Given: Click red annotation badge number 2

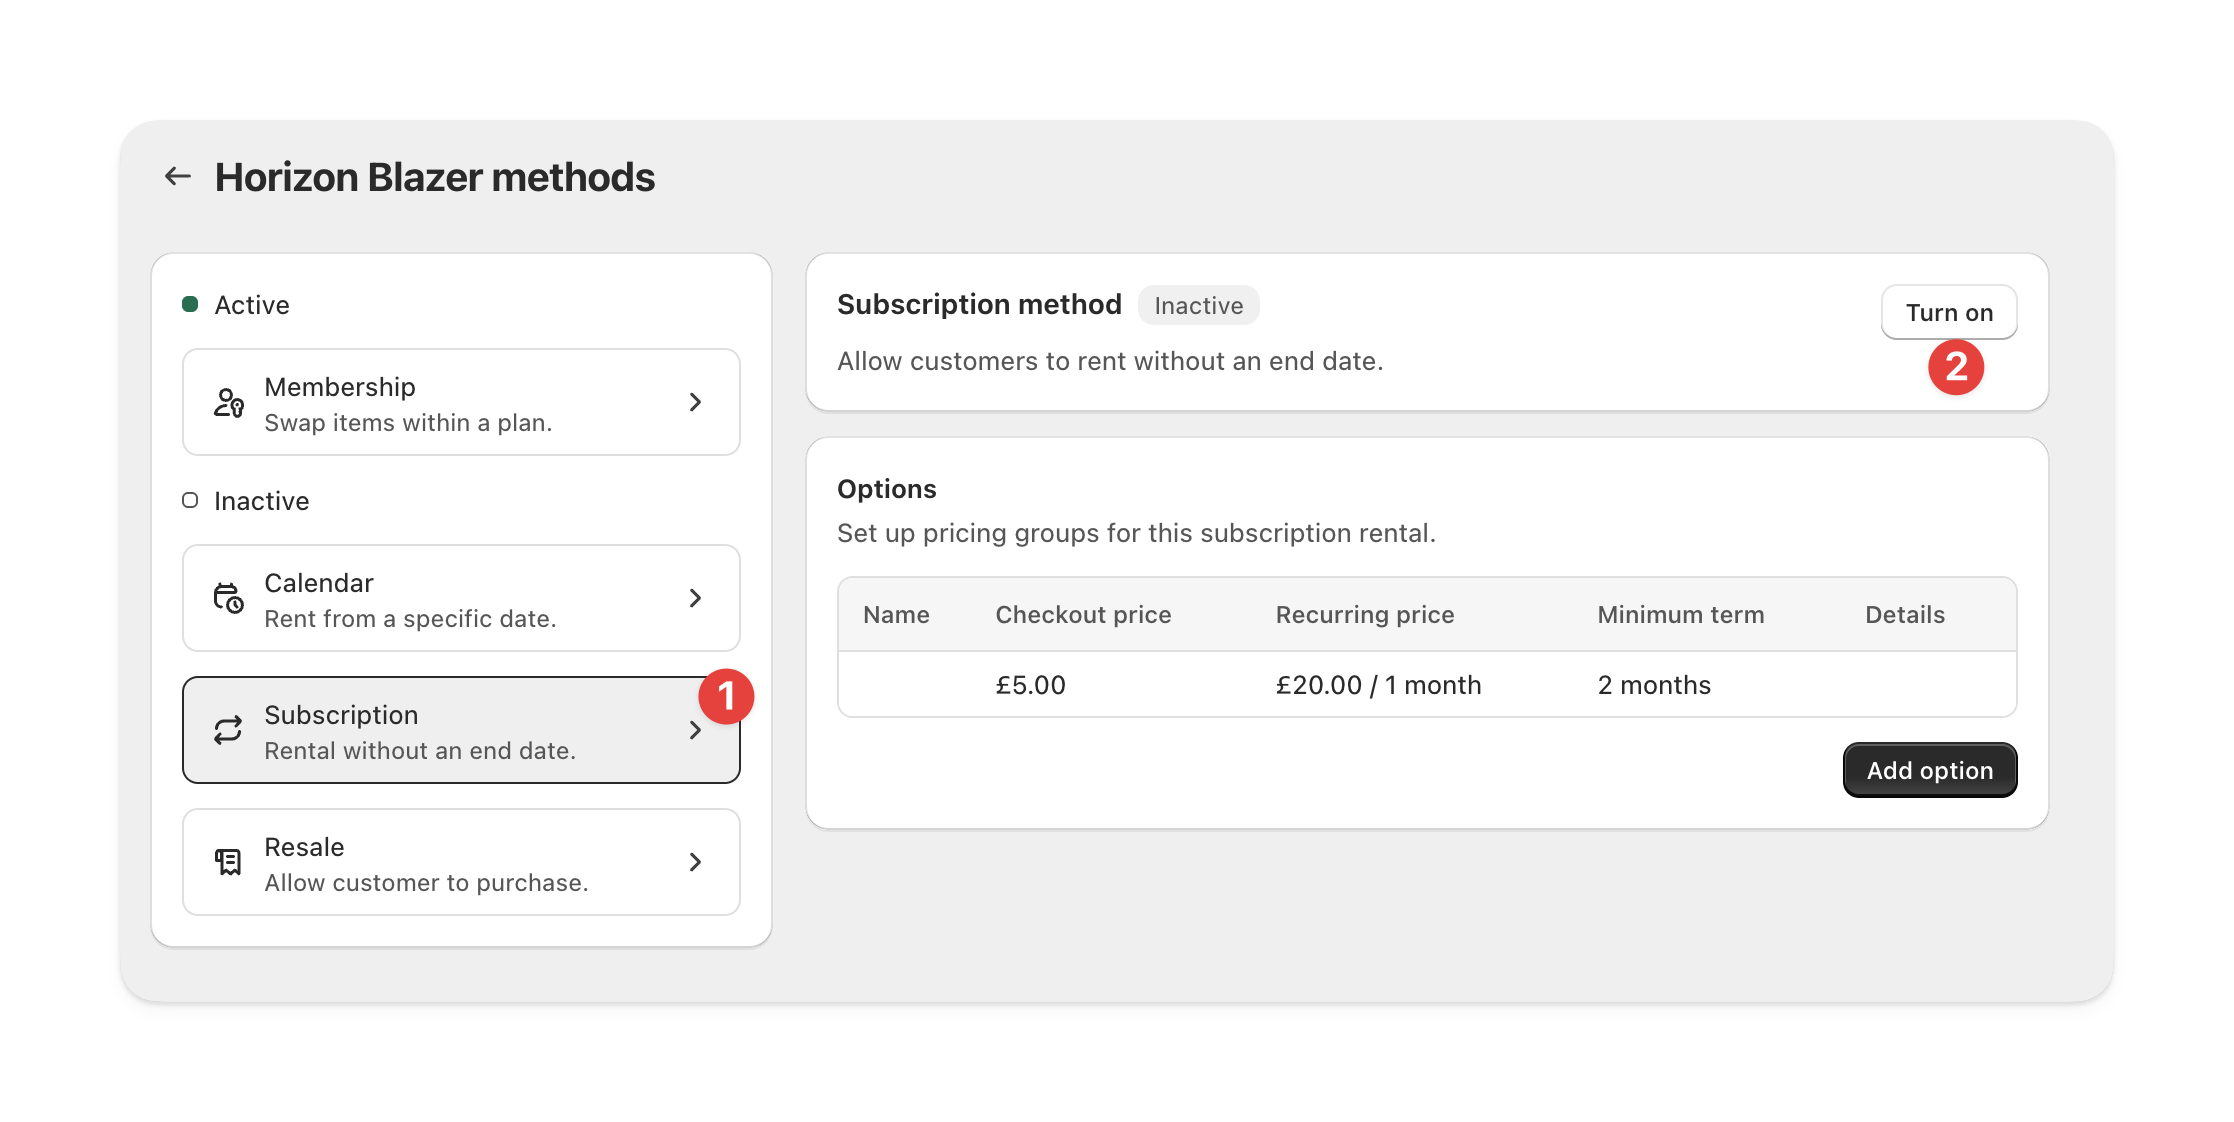Looking at the screenshot, I should [1956, 367].
